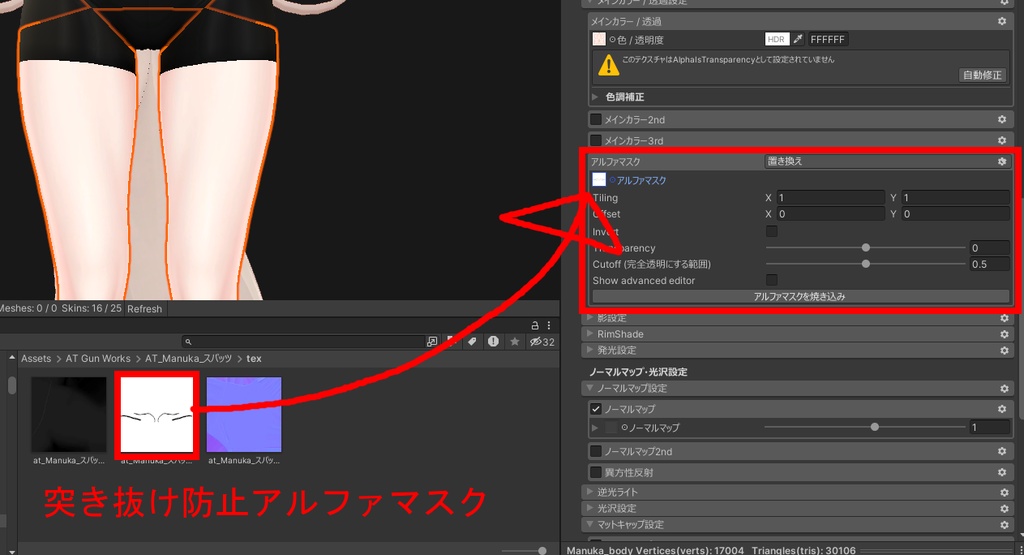This screenshot has width=1024, height=555.
Task: Open gear menu for マットキャップ設定 section
Action: pyautogui.click(x=1004, y=525)
